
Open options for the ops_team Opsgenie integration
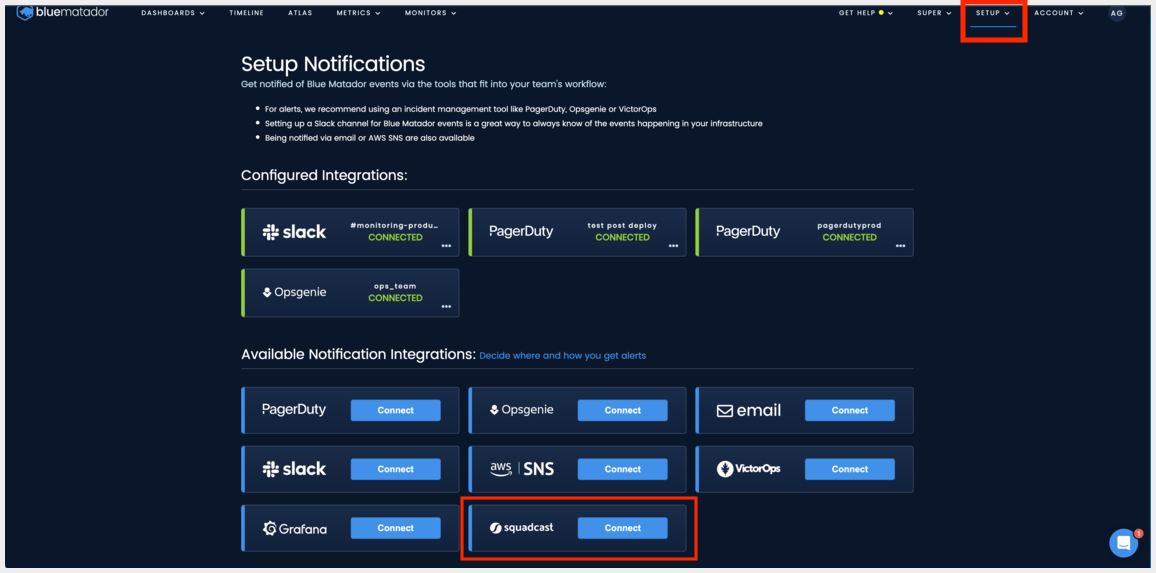[x=446, y=307]
